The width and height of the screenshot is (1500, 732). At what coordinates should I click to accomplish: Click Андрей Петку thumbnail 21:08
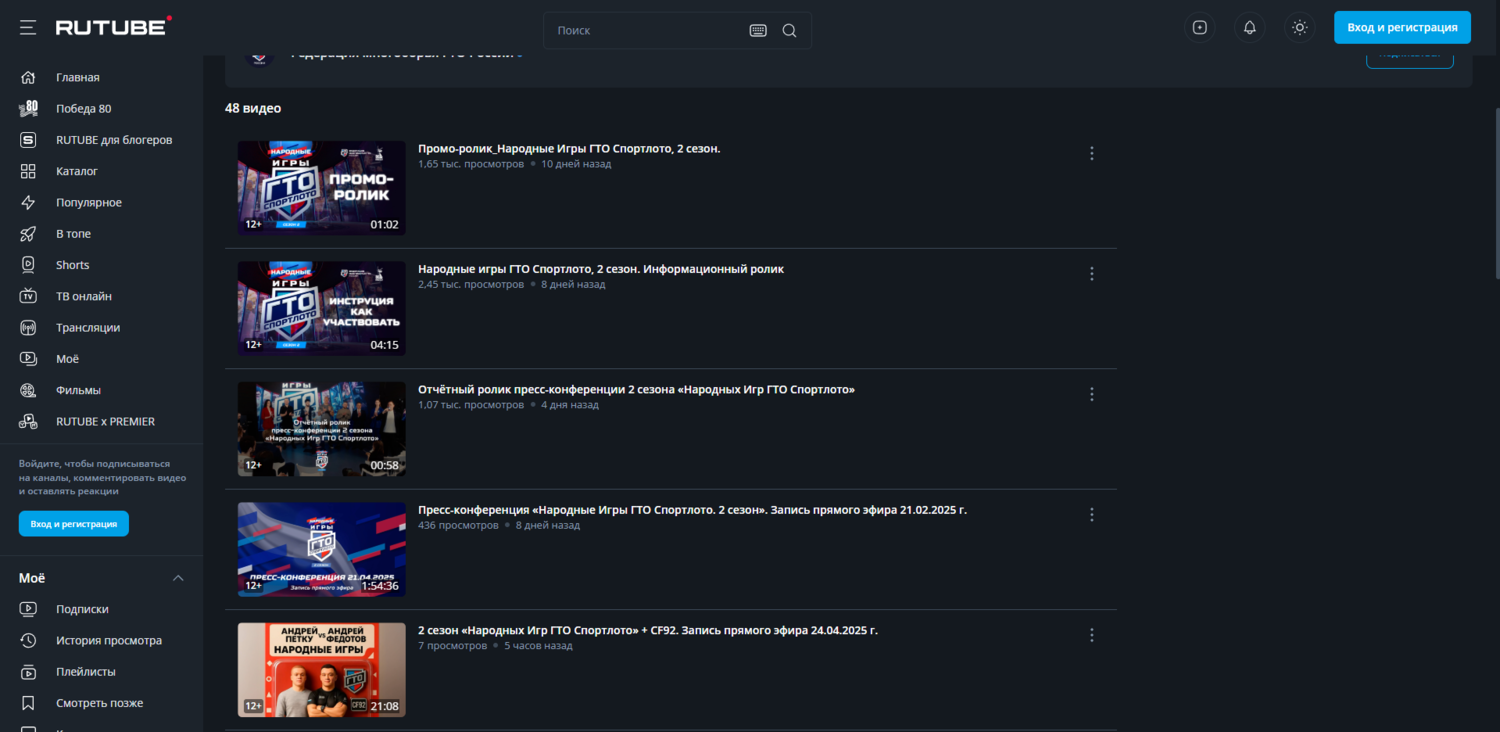click(322, 670)
